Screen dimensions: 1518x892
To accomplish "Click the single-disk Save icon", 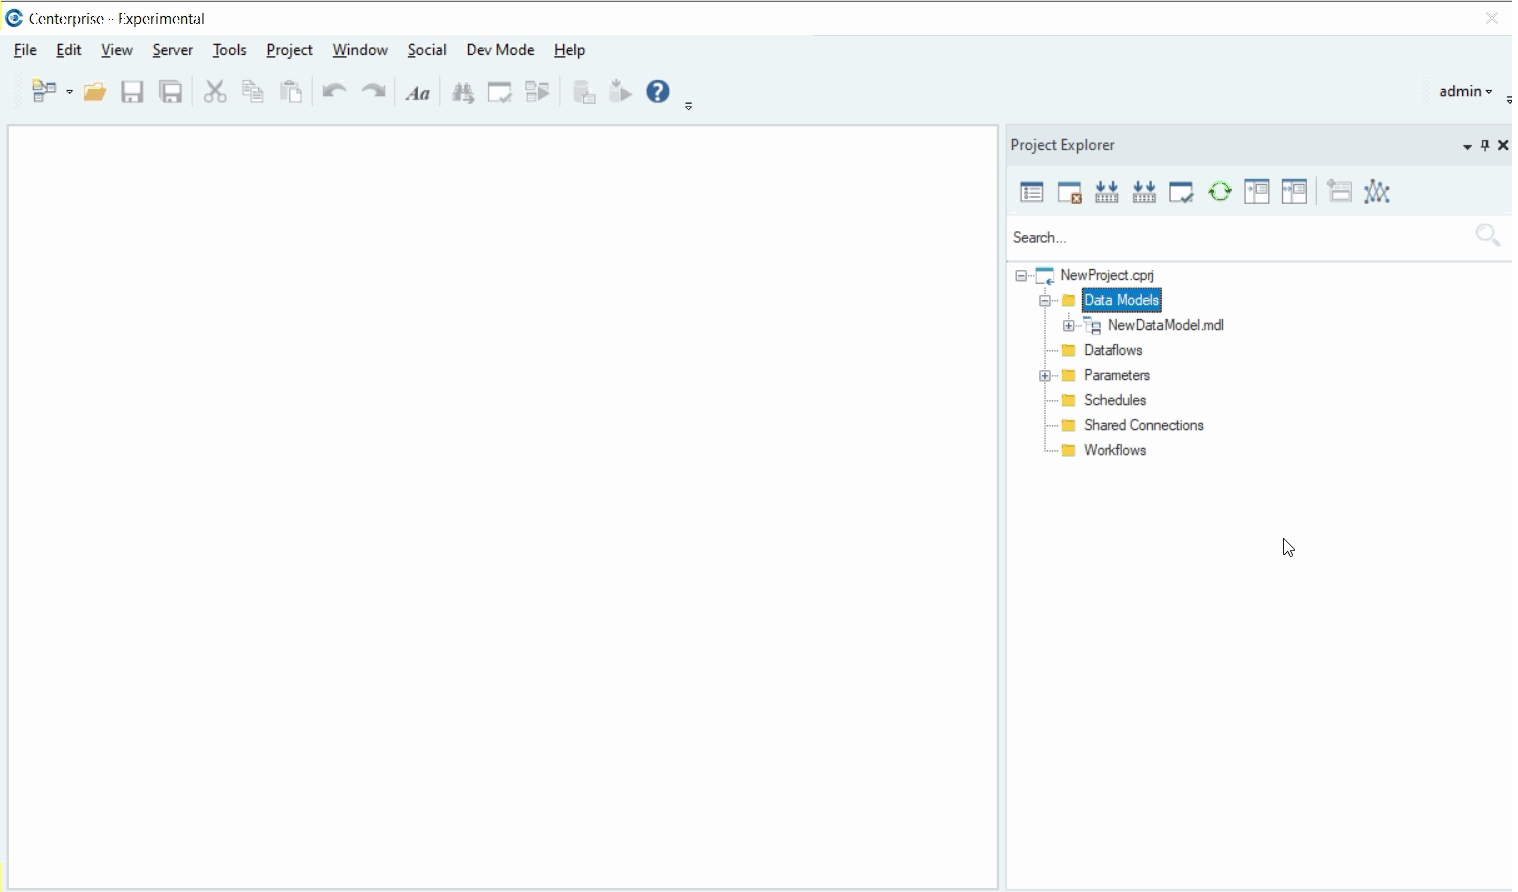I will coord(133,93).
